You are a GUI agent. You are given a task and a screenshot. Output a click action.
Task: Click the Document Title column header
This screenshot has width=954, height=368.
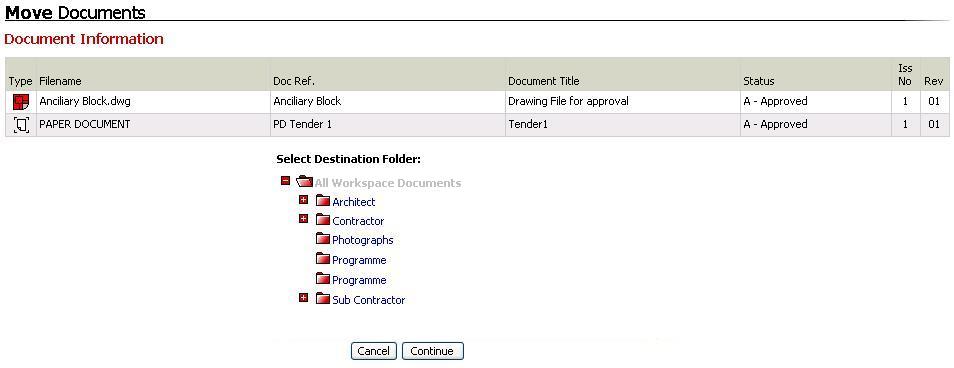pyautogui.click(x=543, y=81)
